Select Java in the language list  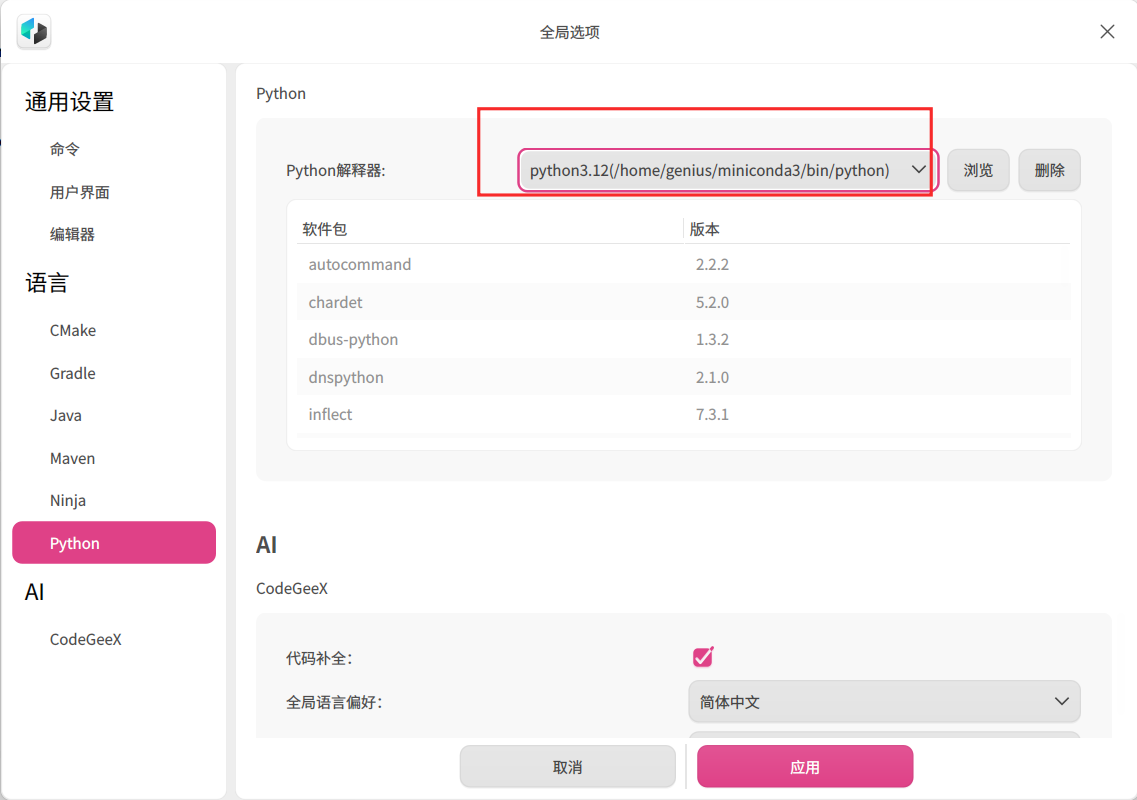coord(65,415)
